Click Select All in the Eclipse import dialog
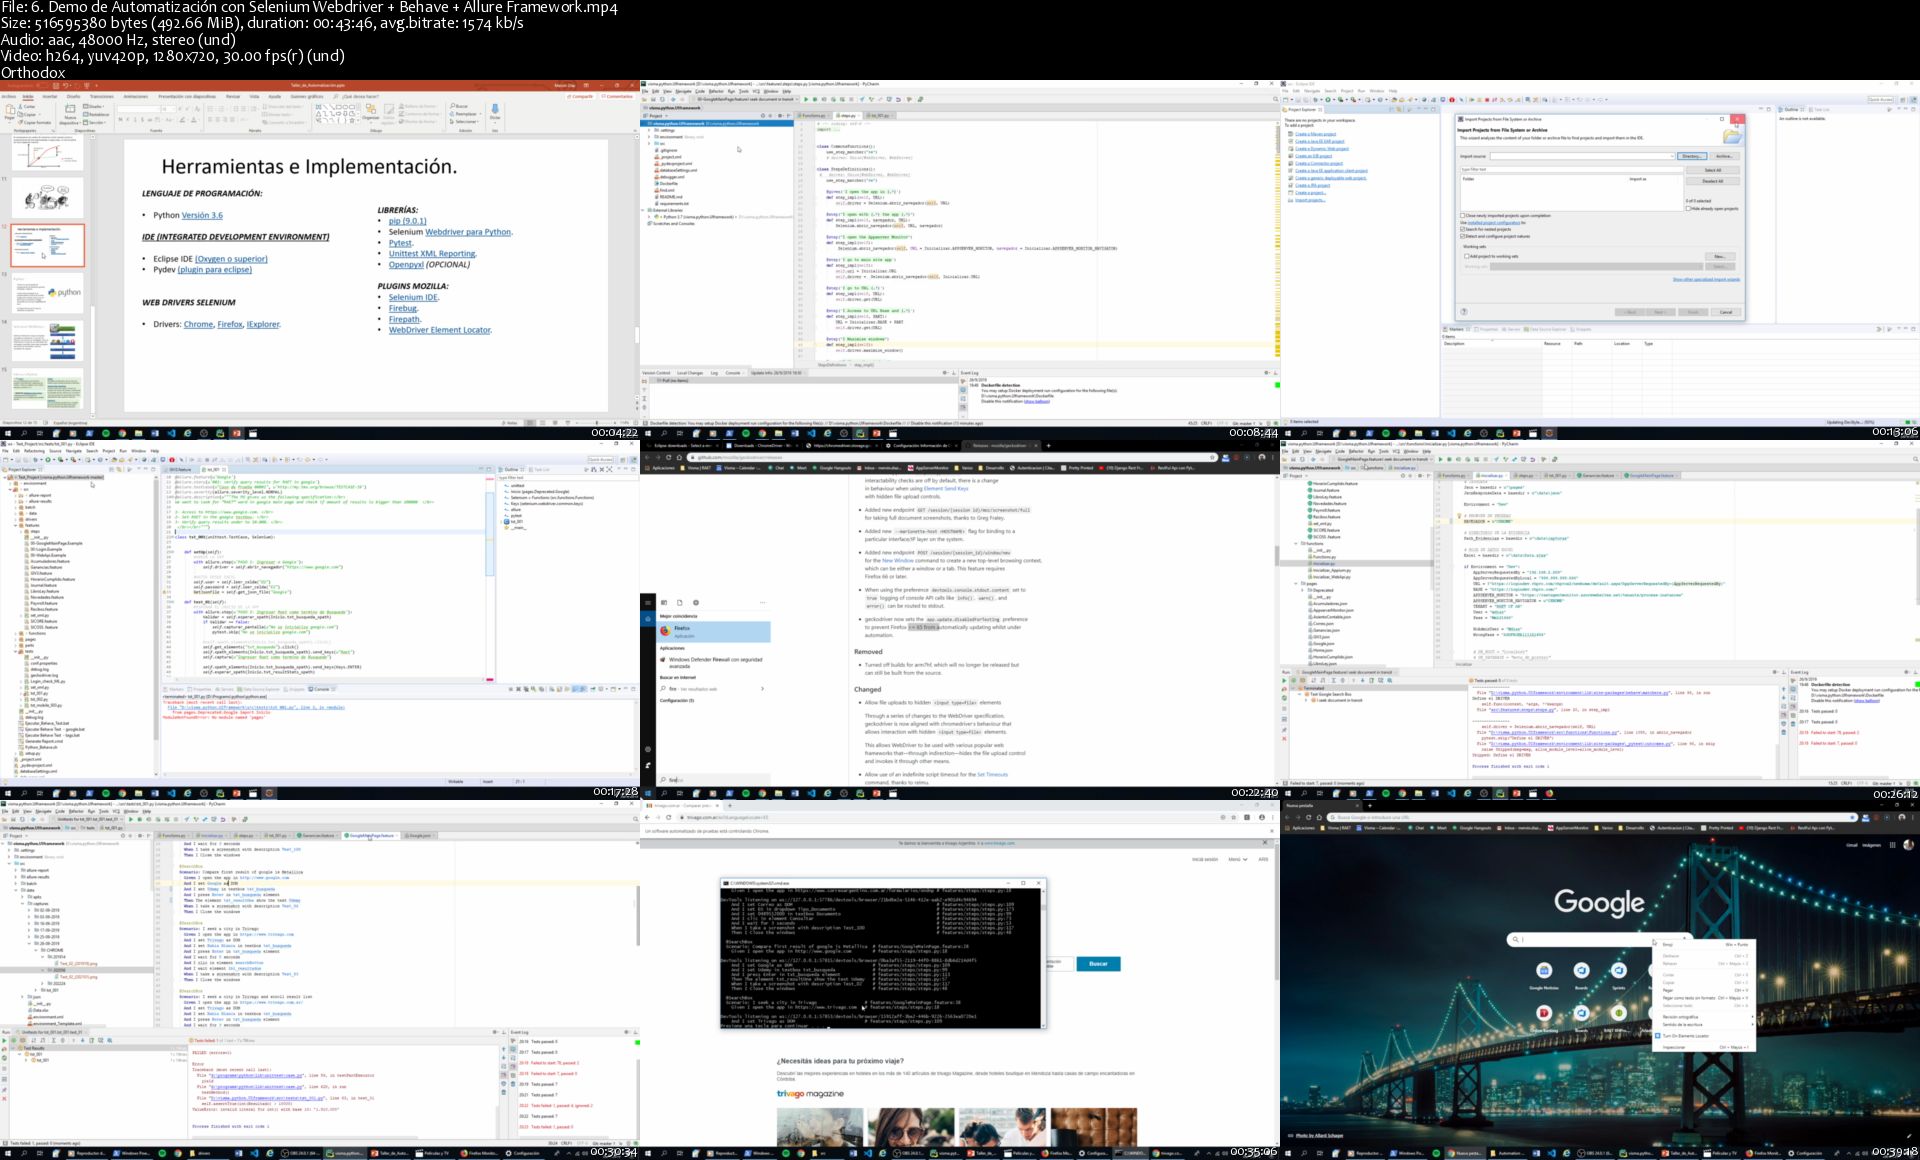 click(x=1713, y=170)
